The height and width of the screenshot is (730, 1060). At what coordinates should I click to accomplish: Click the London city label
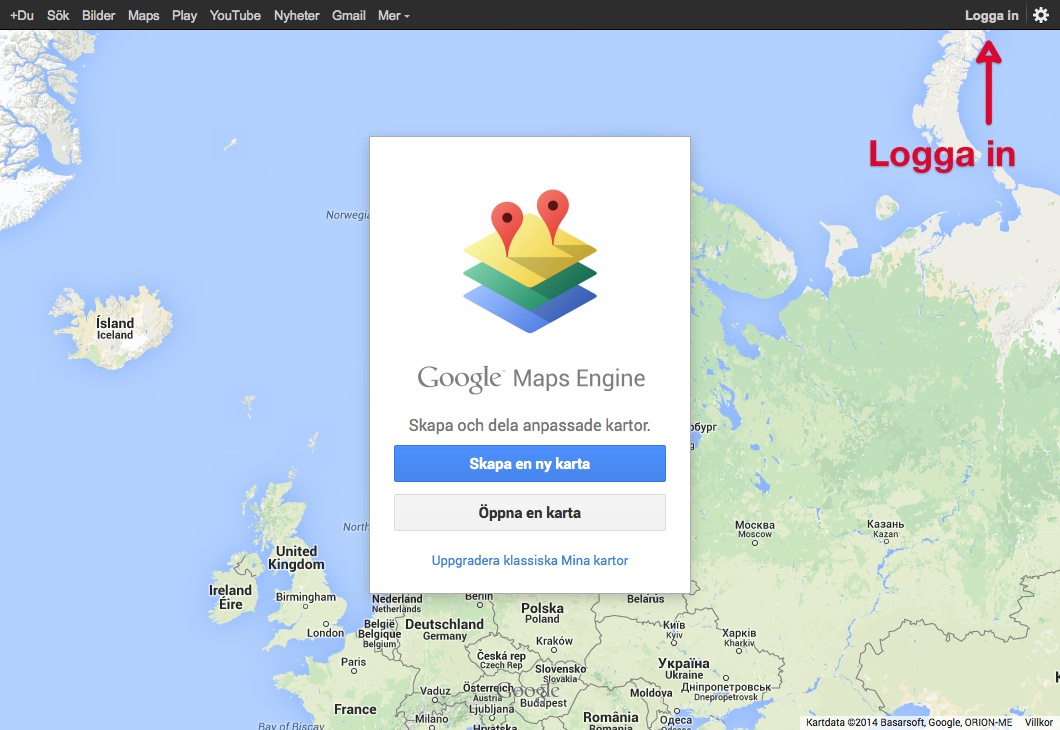pos(325,633)
